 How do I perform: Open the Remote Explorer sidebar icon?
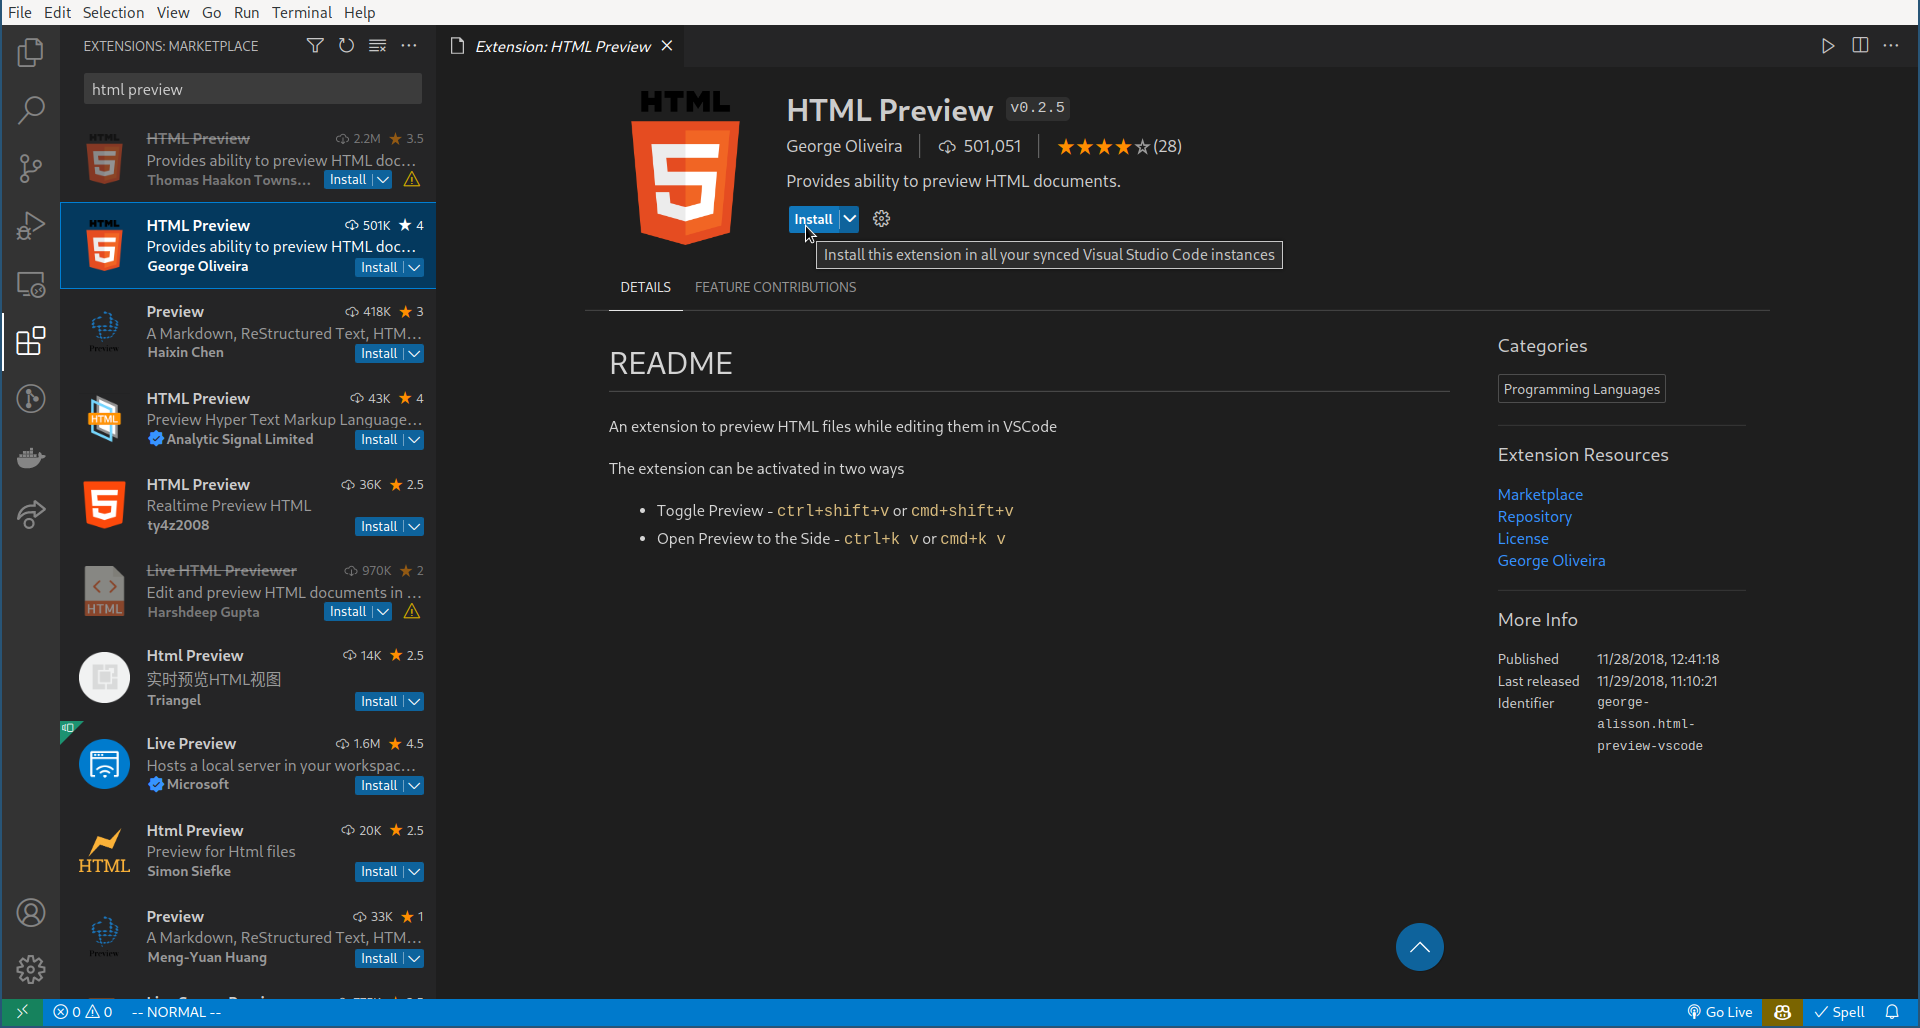pyautogui.click(x=30, y=285)
